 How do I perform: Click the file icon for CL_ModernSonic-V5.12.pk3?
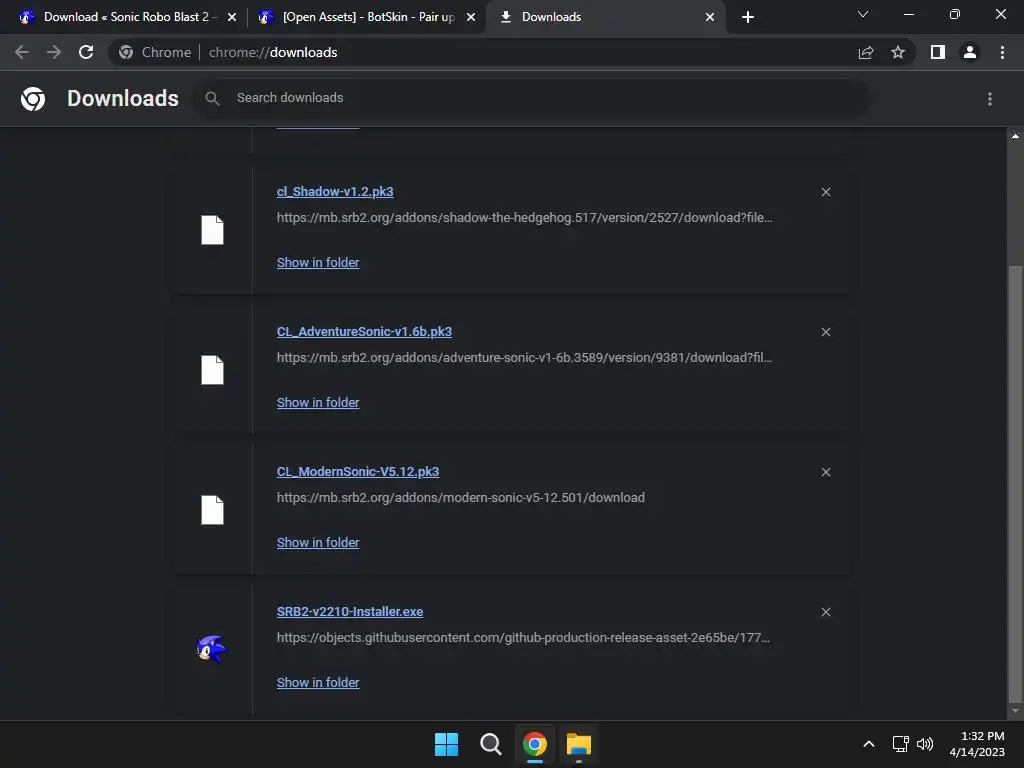tap(212, 510)
